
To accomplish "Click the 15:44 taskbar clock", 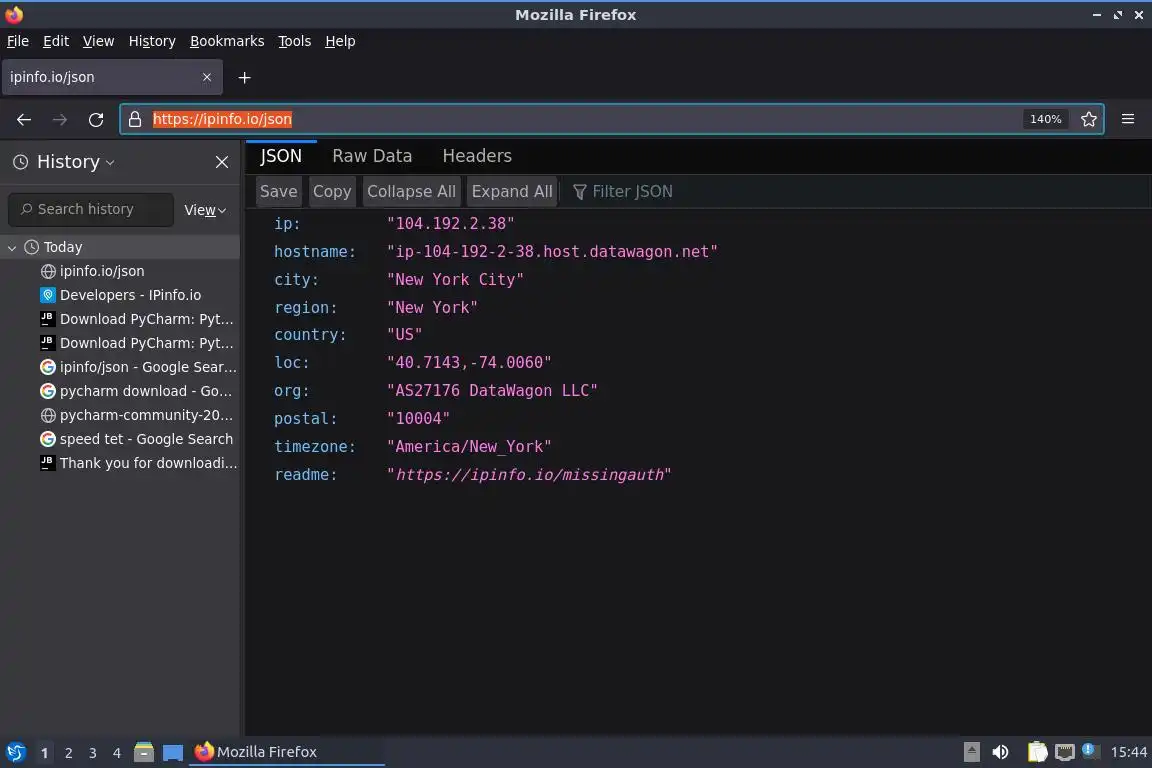I will point(1128,752).
